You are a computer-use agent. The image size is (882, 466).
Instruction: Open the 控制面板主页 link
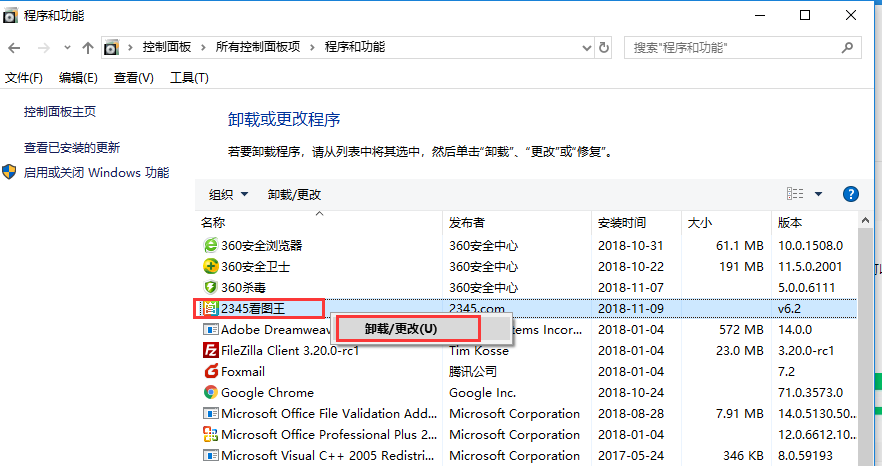click(60, 111)
